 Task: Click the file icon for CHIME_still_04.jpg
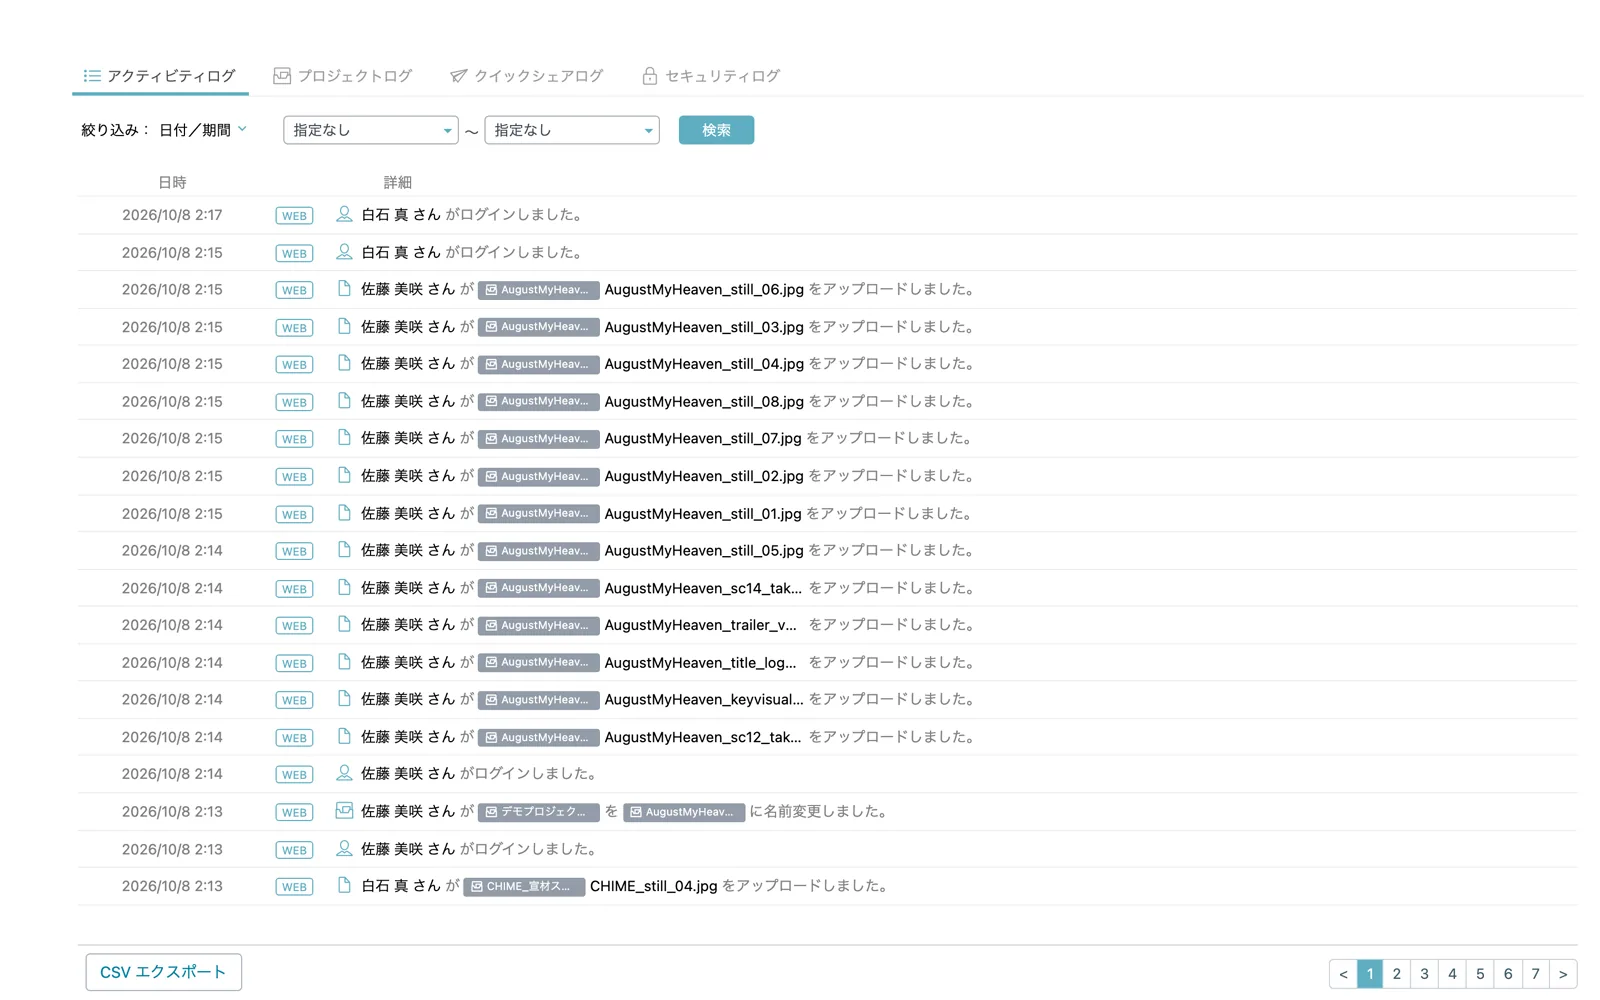tap(344, 885)
